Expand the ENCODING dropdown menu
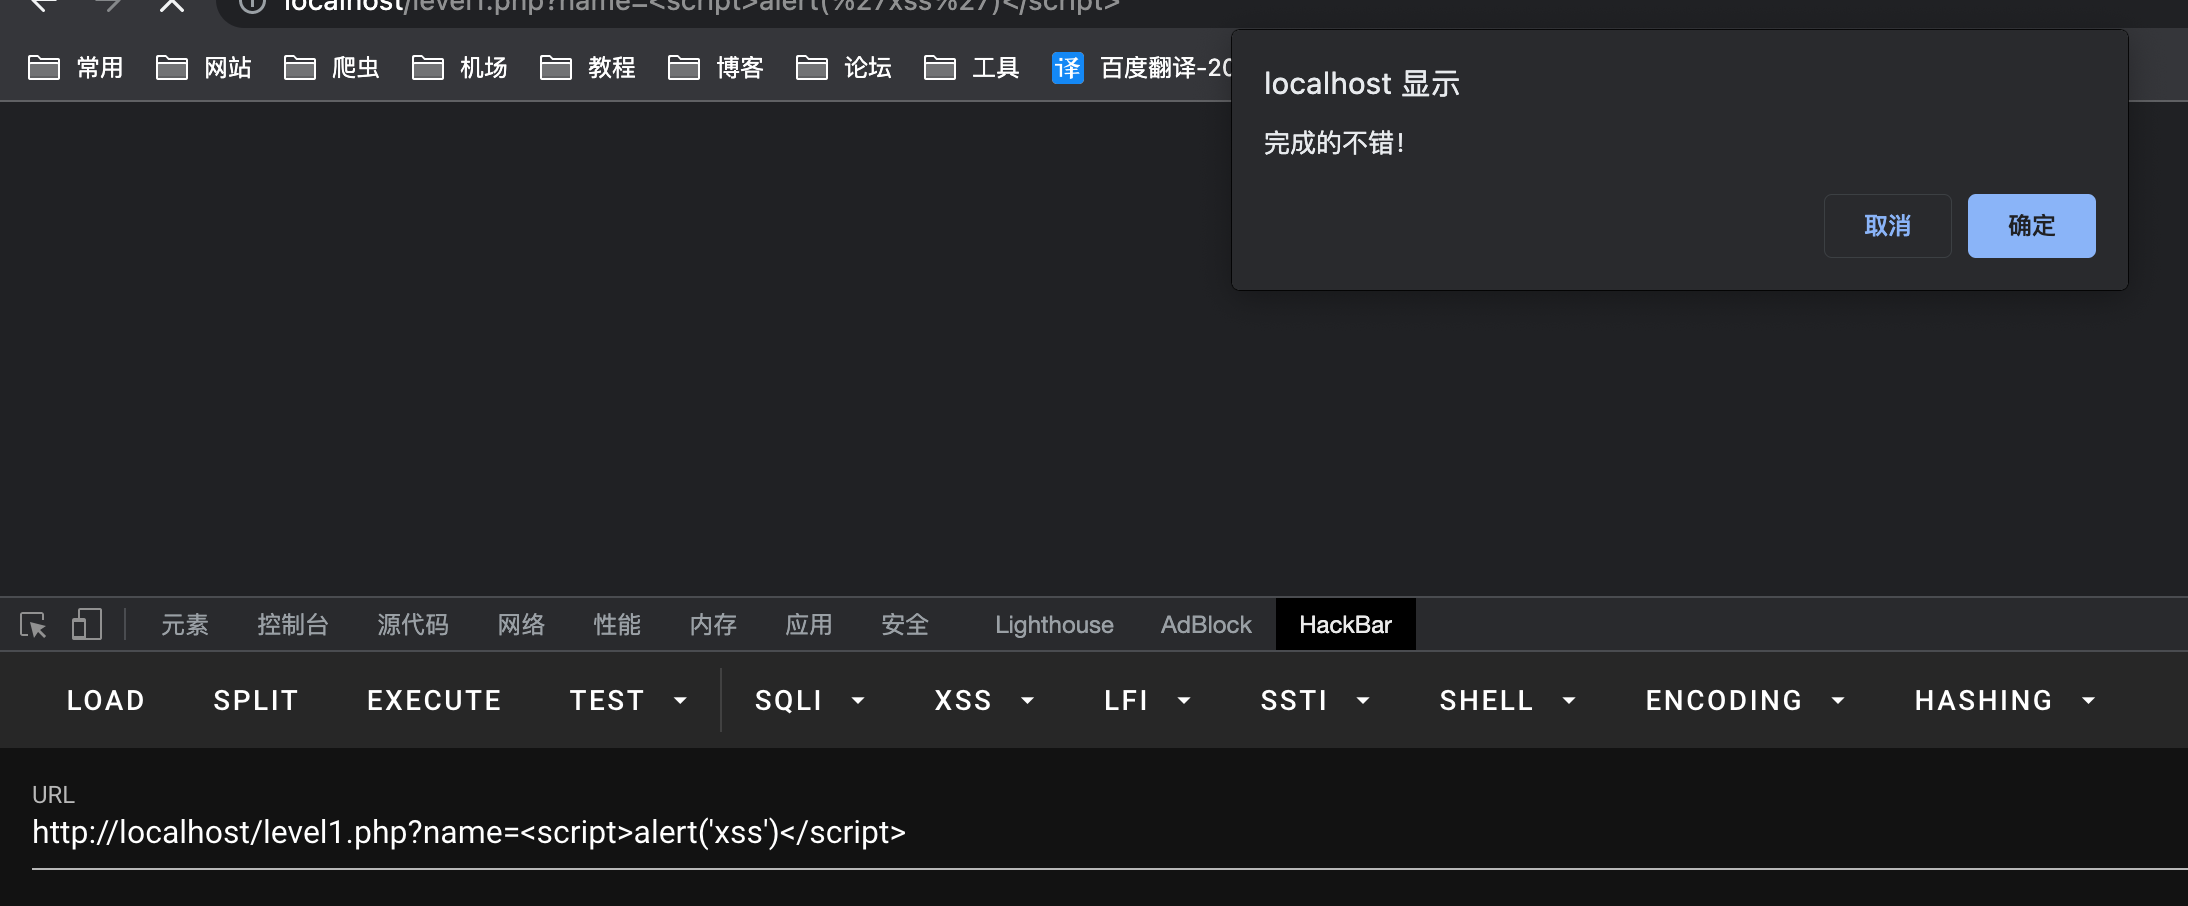The height and width of the screenshot is (906, 2188). (x=1745, y=700)
